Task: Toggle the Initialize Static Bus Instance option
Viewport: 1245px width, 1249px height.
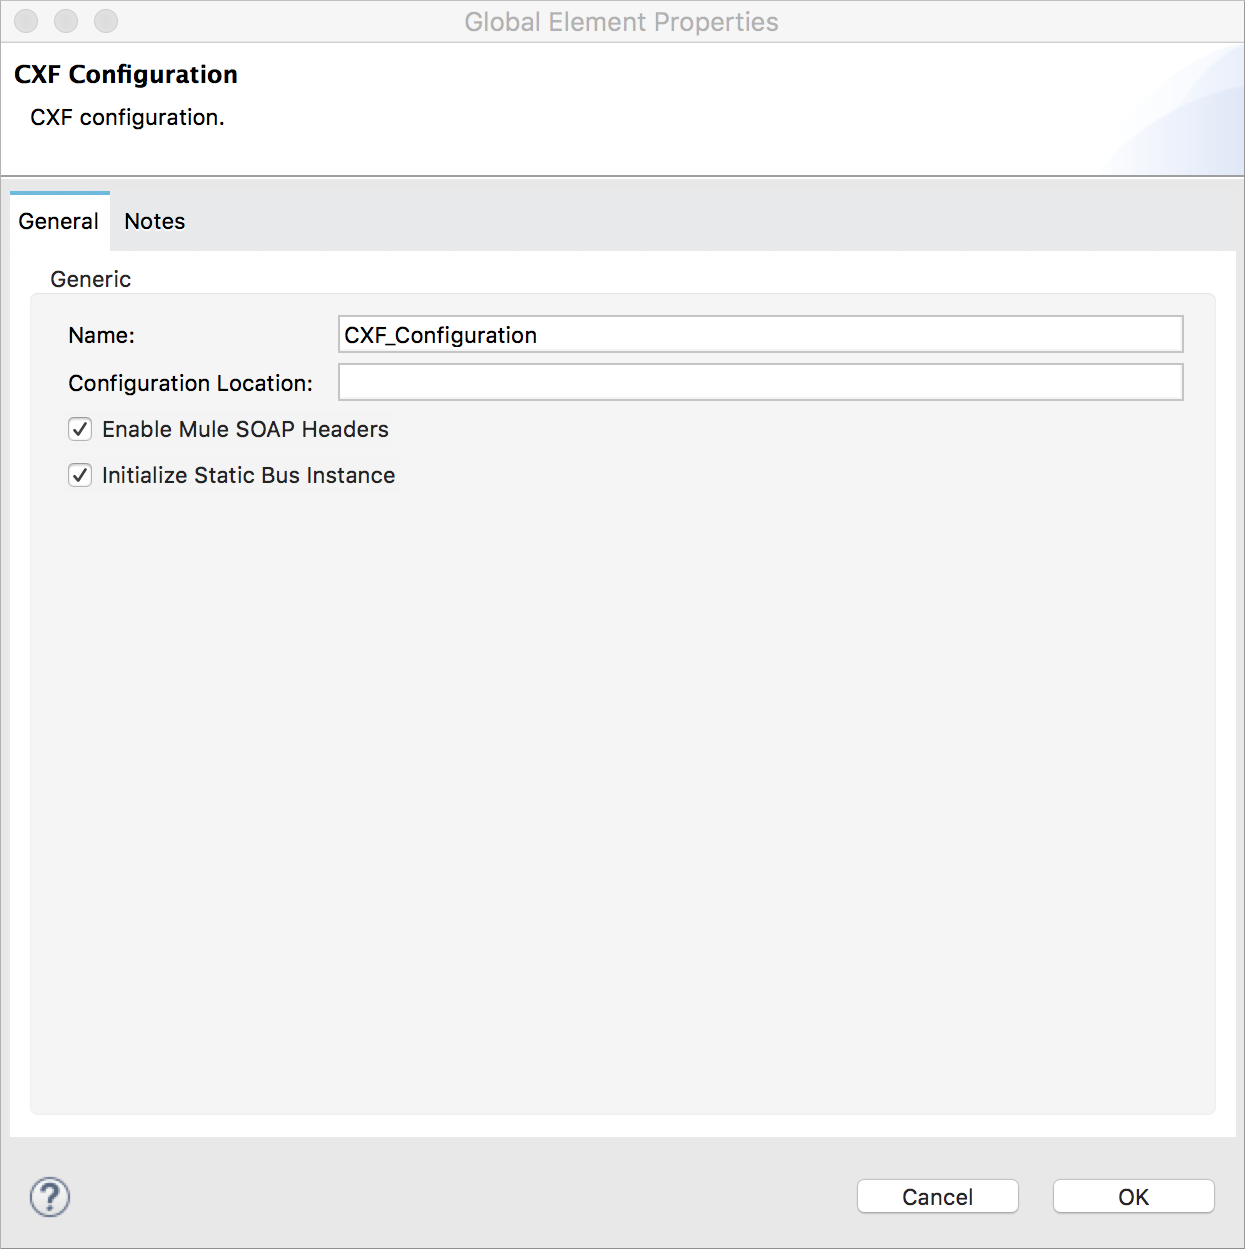Action: point(80,475)
